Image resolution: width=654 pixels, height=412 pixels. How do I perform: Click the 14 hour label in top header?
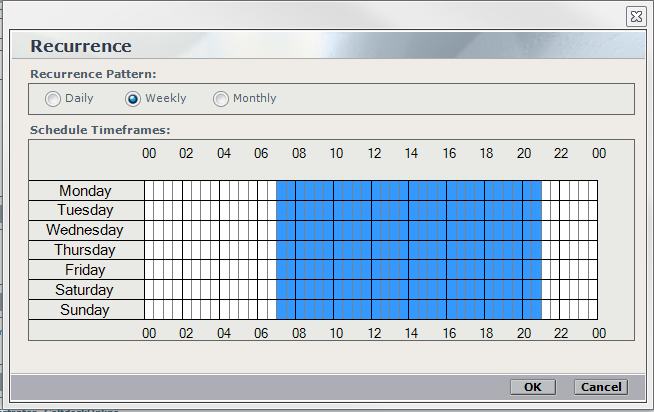412,154
